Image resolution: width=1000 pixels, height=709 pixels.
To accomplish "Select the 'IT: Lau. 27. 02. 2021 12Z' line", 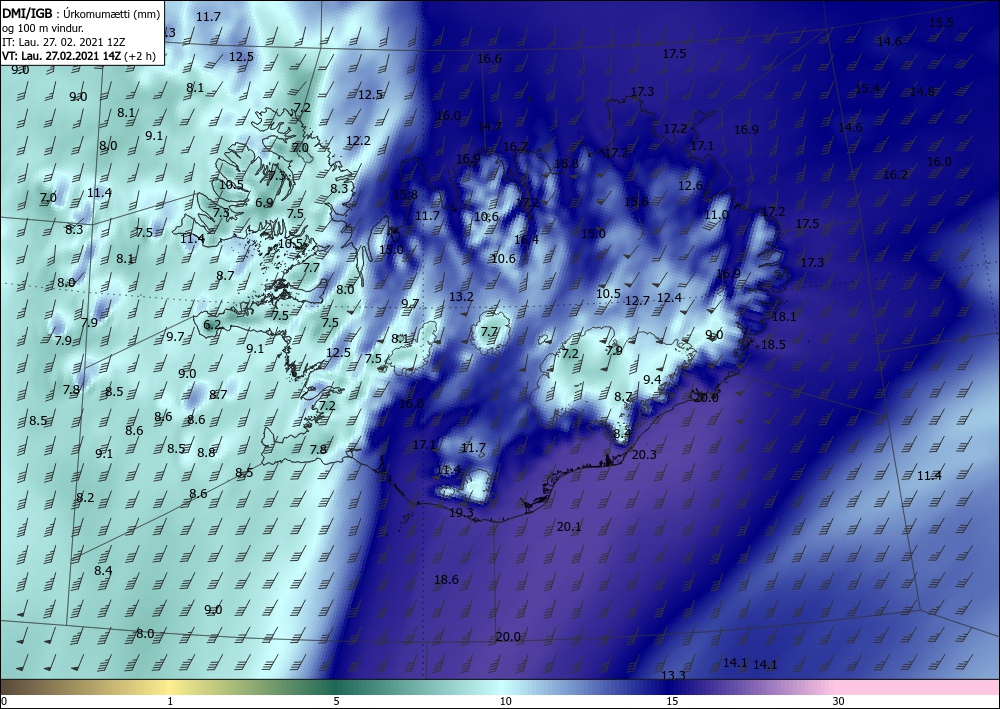I will pos(63,42).
